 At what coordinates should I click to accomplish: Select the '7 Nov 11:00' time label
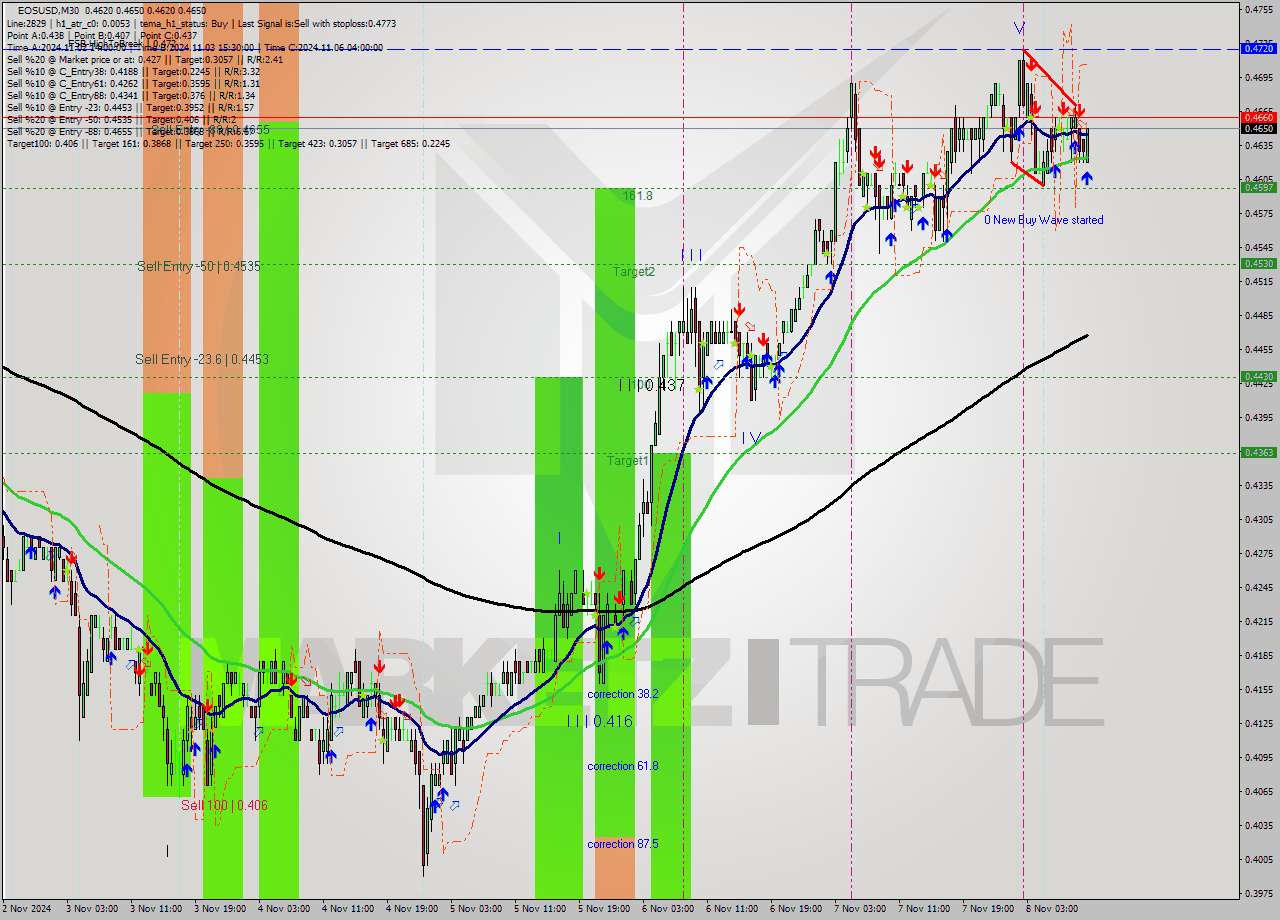[924, 909]
